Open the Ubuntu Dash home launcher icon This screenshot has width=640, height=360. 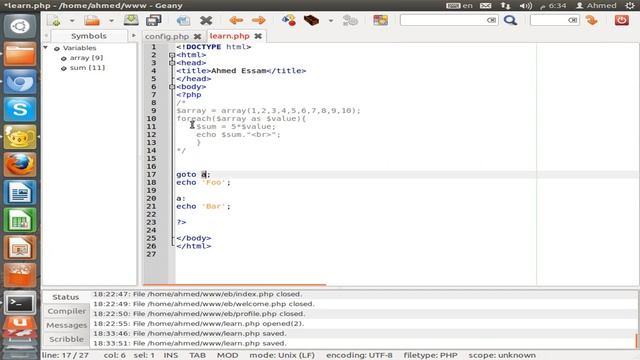coord(20,27)
